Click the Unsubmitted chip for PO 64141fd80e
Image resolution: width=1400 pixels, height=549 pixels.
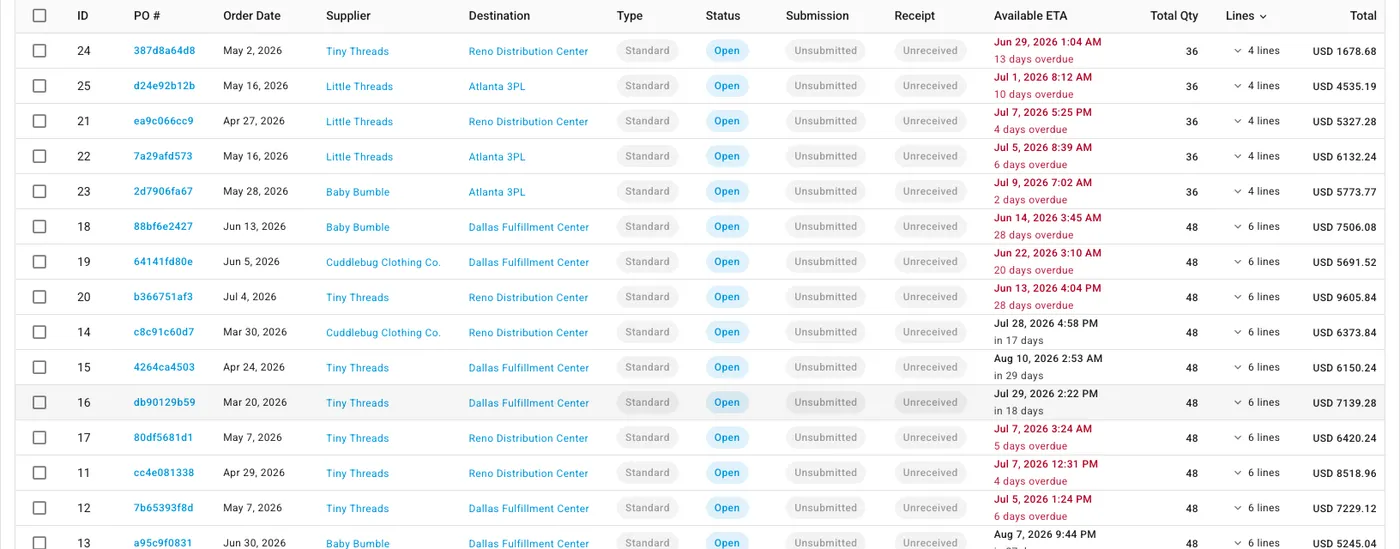pos(825,262)
